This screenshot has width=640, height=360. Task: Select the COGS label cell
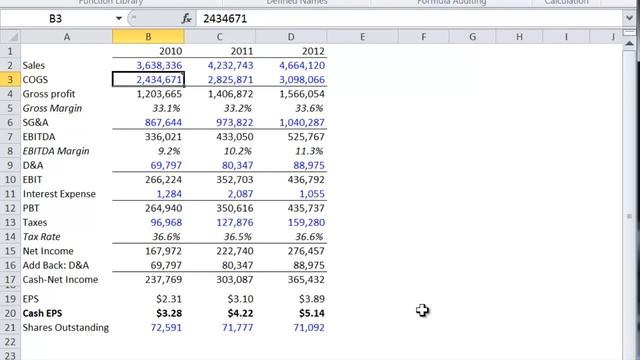point(67,80)
